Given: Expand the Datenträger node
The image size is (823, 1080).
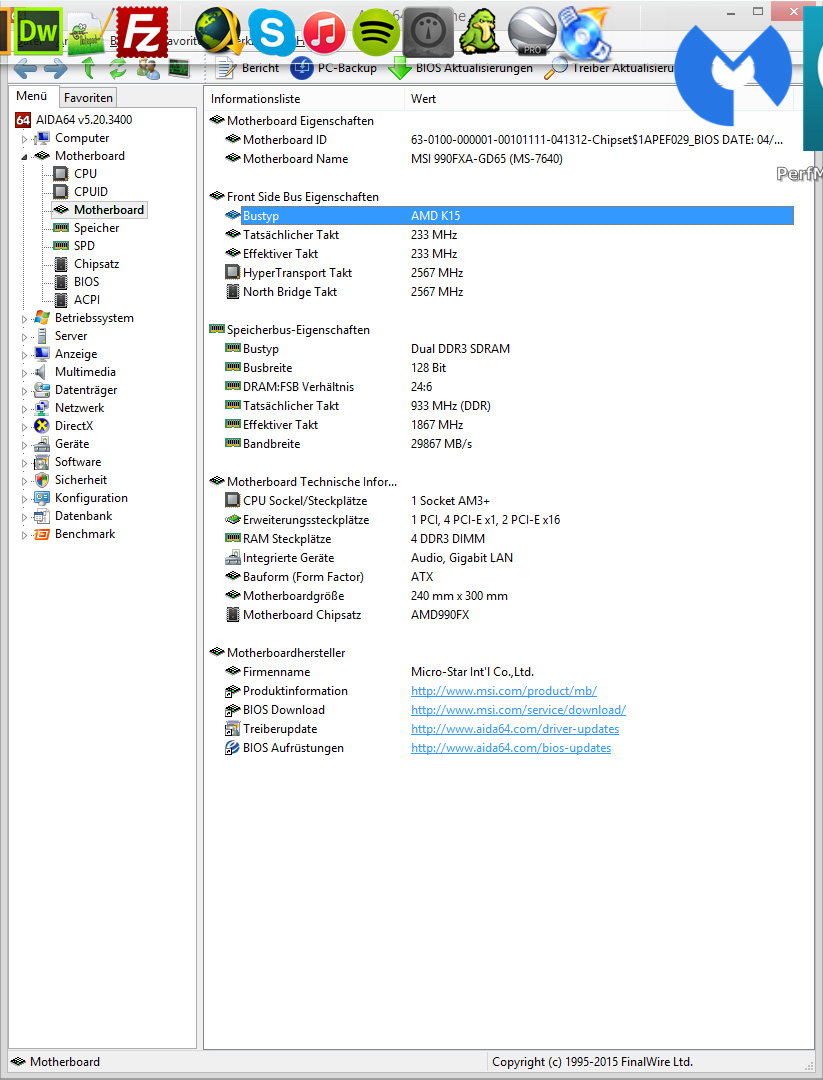Looking at the screenshot, I should click(x=24, y=391).
